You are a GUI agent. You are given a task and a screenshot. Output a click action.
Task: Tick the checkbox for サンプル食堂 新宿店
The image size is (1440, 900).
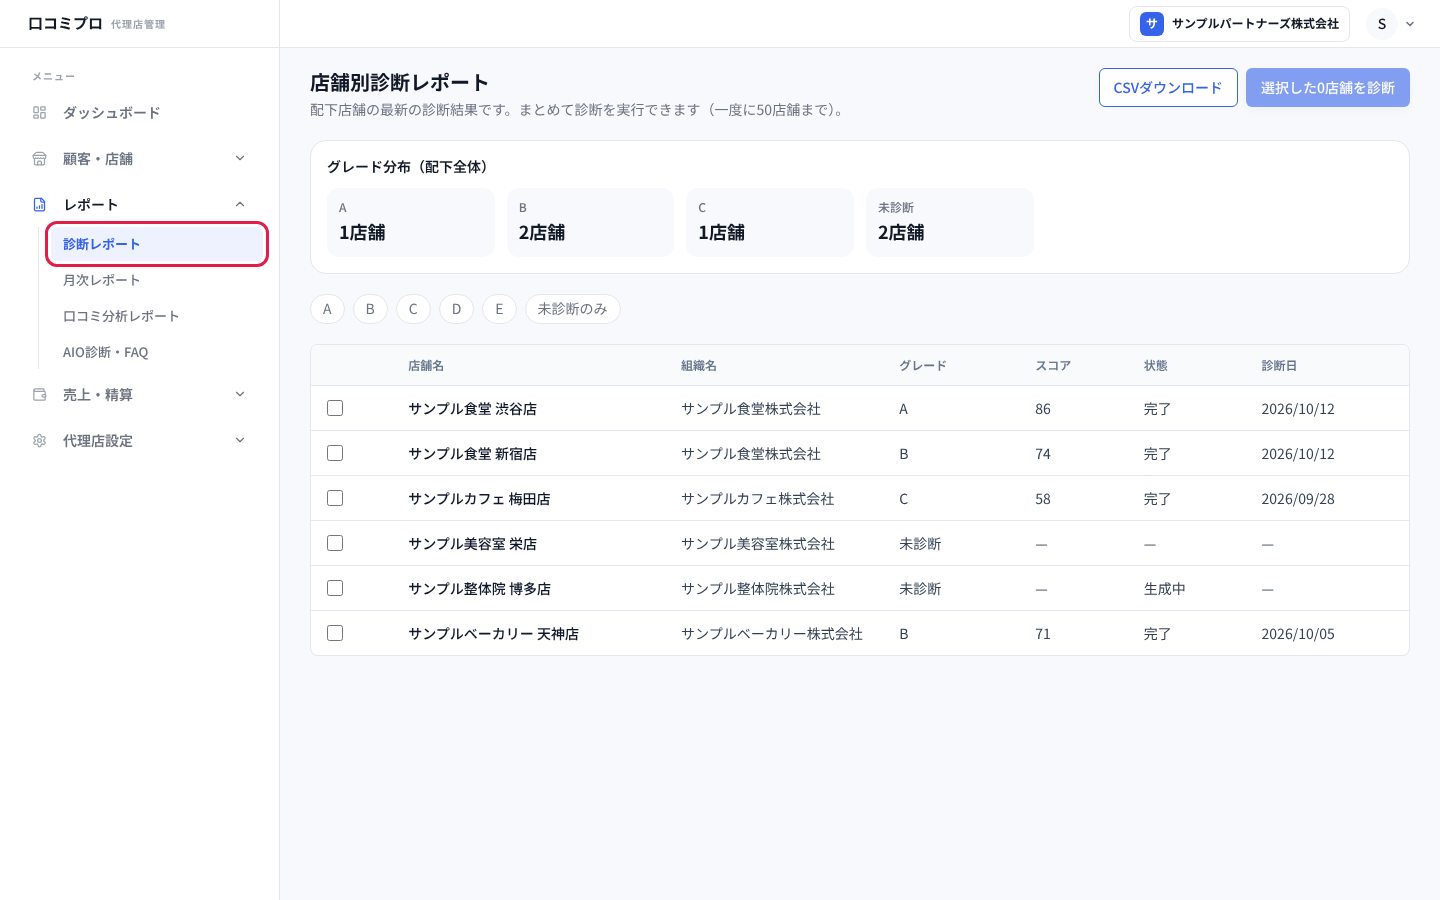(x=335, y=453)
